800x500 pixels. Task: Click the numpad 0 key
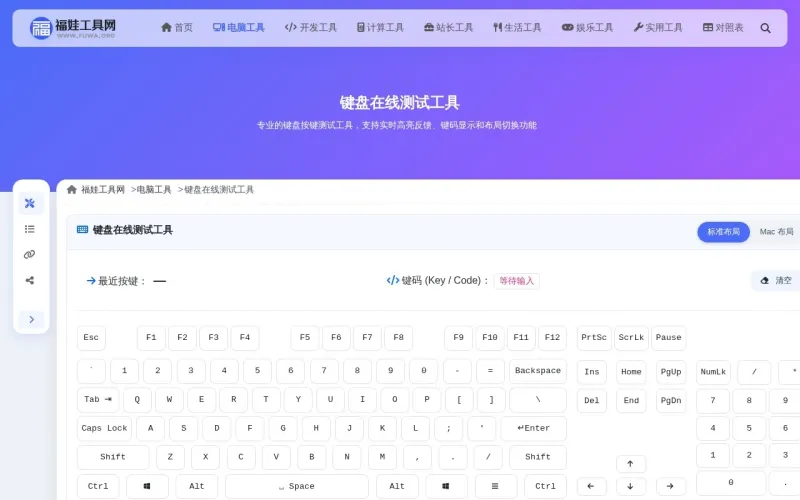coord(731,483)
